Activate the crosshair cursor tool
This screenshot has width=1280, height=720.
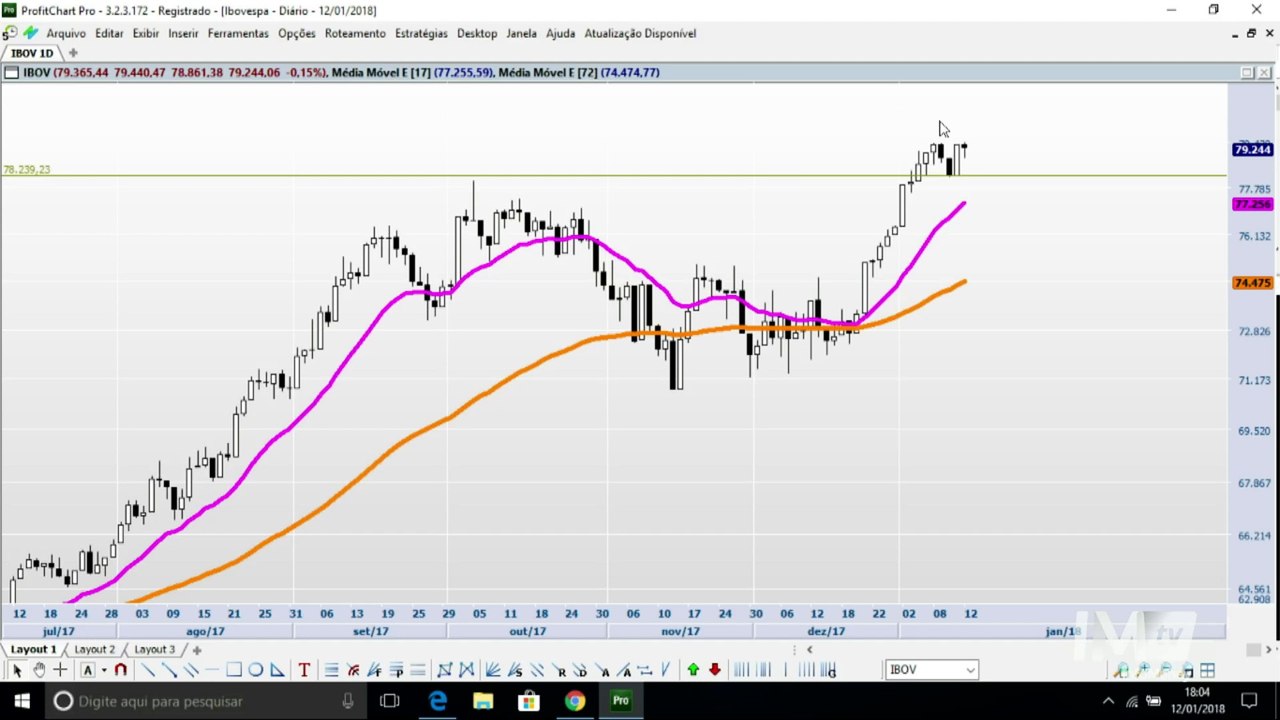coord(60,670)
